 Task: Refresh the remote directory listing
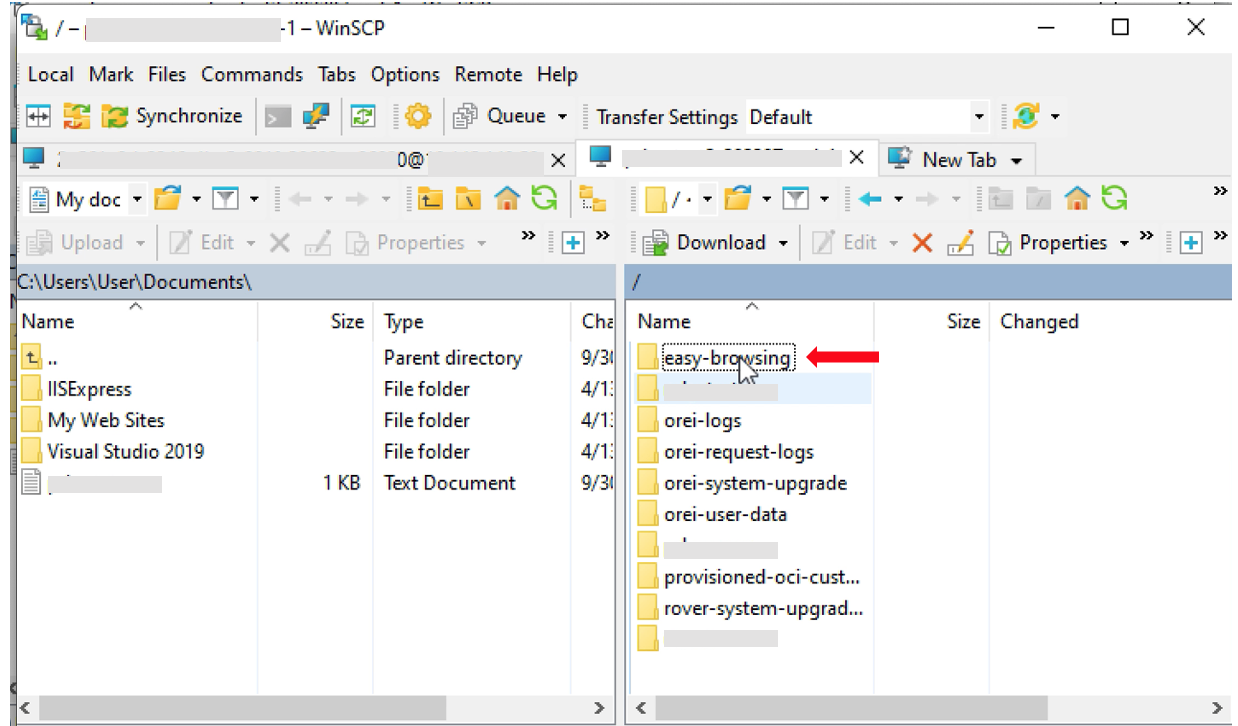1113,198
